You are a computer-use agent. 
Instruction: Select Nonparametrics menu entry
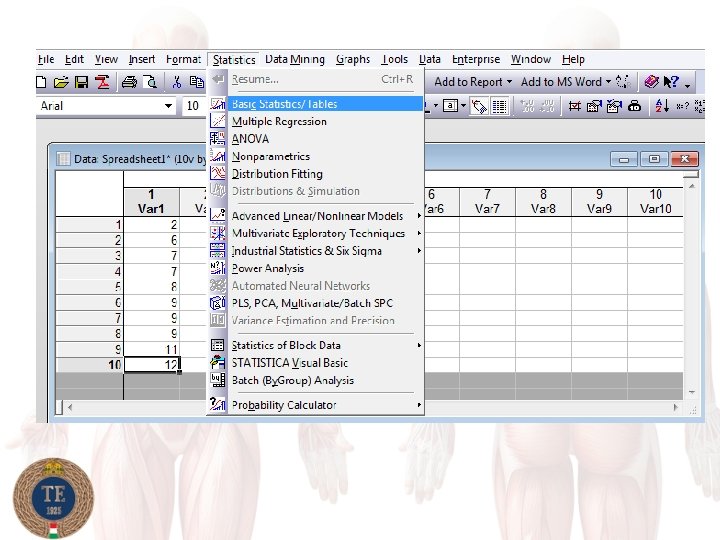315,156
